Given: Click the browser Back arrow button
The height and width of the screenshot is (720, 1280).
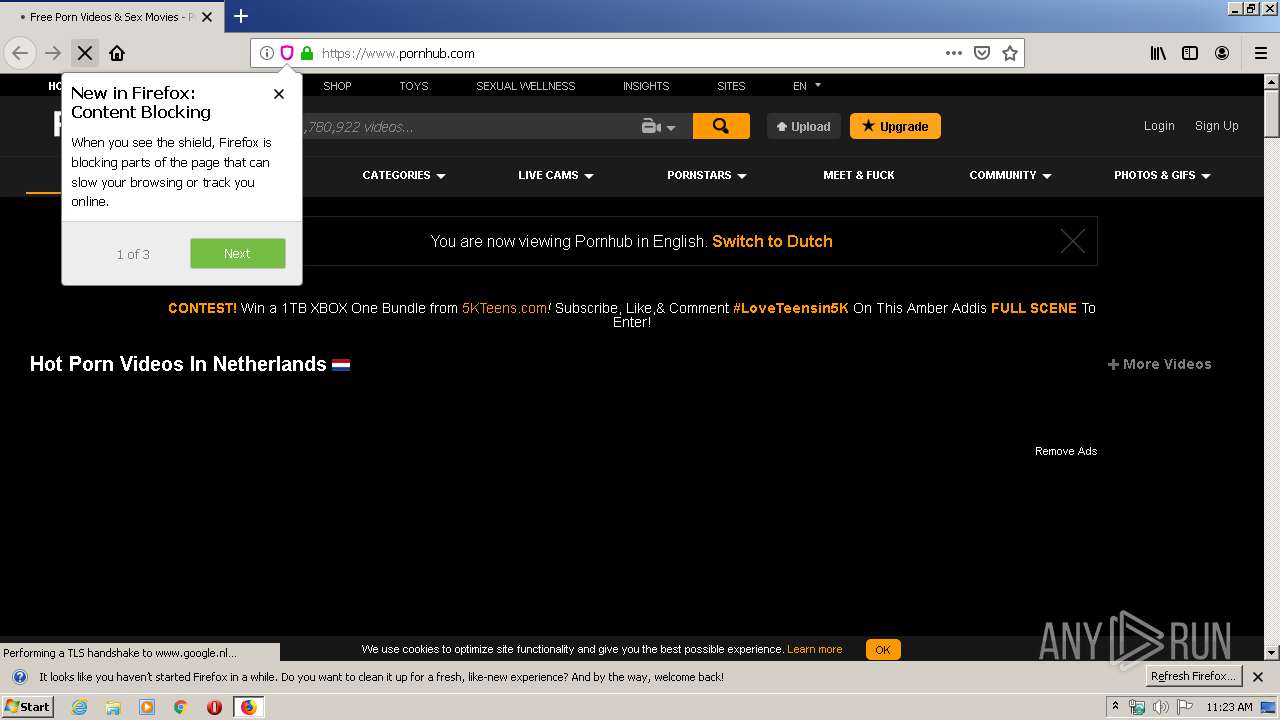Looking at the screenshot, I should (x=20, y=53).
